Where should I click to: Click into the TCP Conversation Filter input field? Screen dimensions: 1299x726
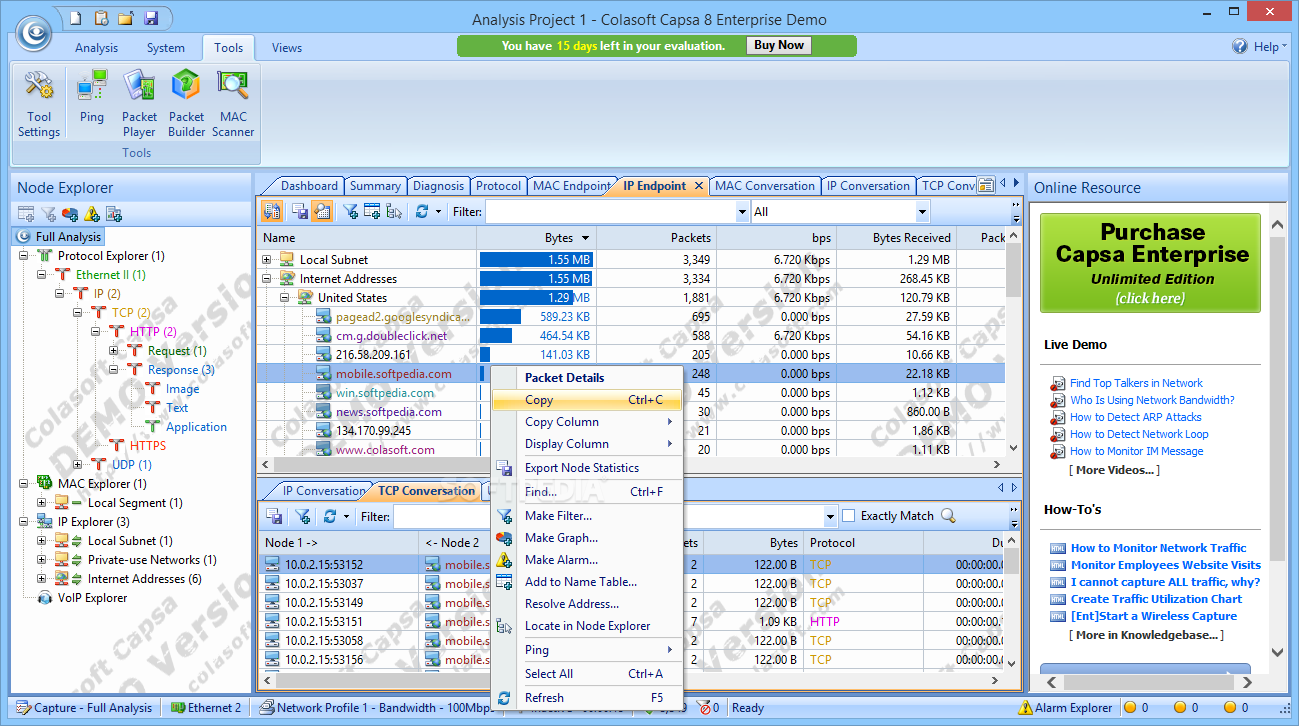coord(608,516)
